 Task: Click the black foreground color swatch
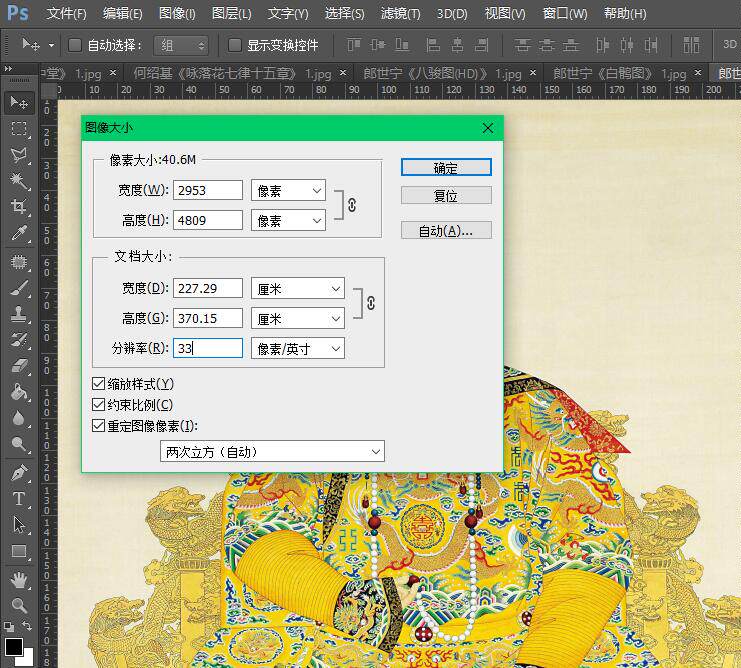14,647
